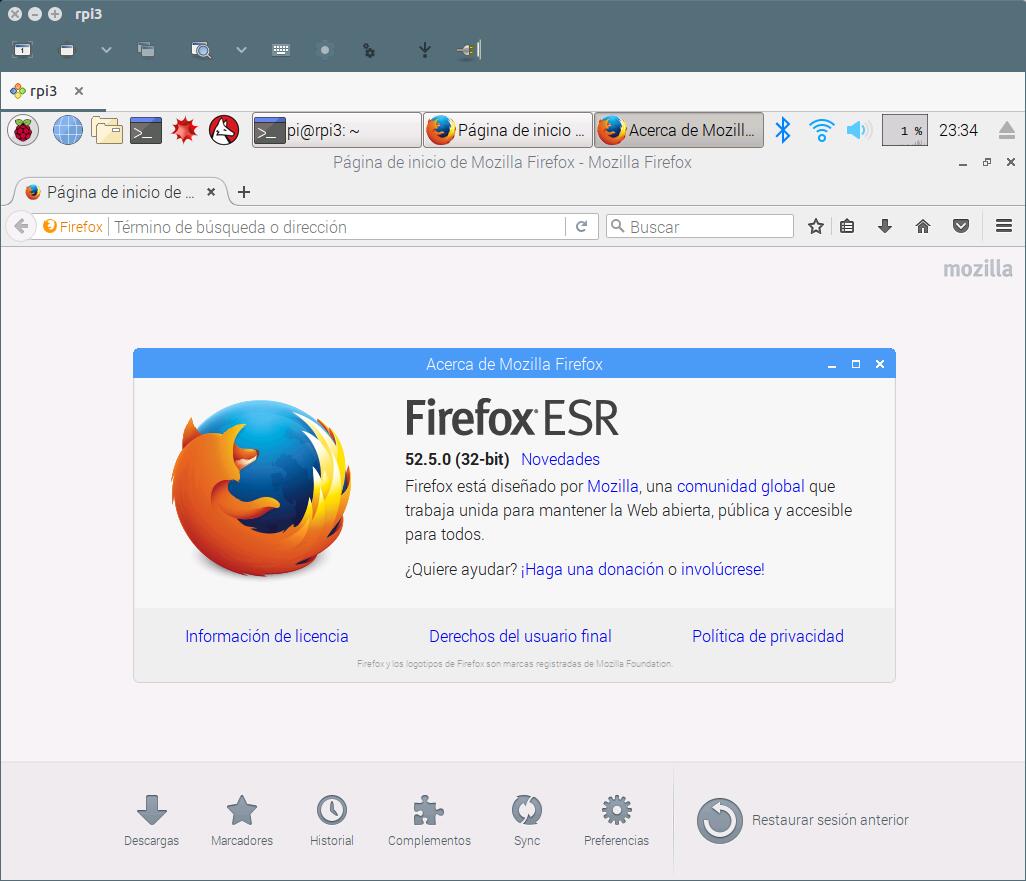Viewport: 1026px width, 881px height.
Task: Open Preferencias gear icon
Action: pyautogui.click(x=616, y=820)
